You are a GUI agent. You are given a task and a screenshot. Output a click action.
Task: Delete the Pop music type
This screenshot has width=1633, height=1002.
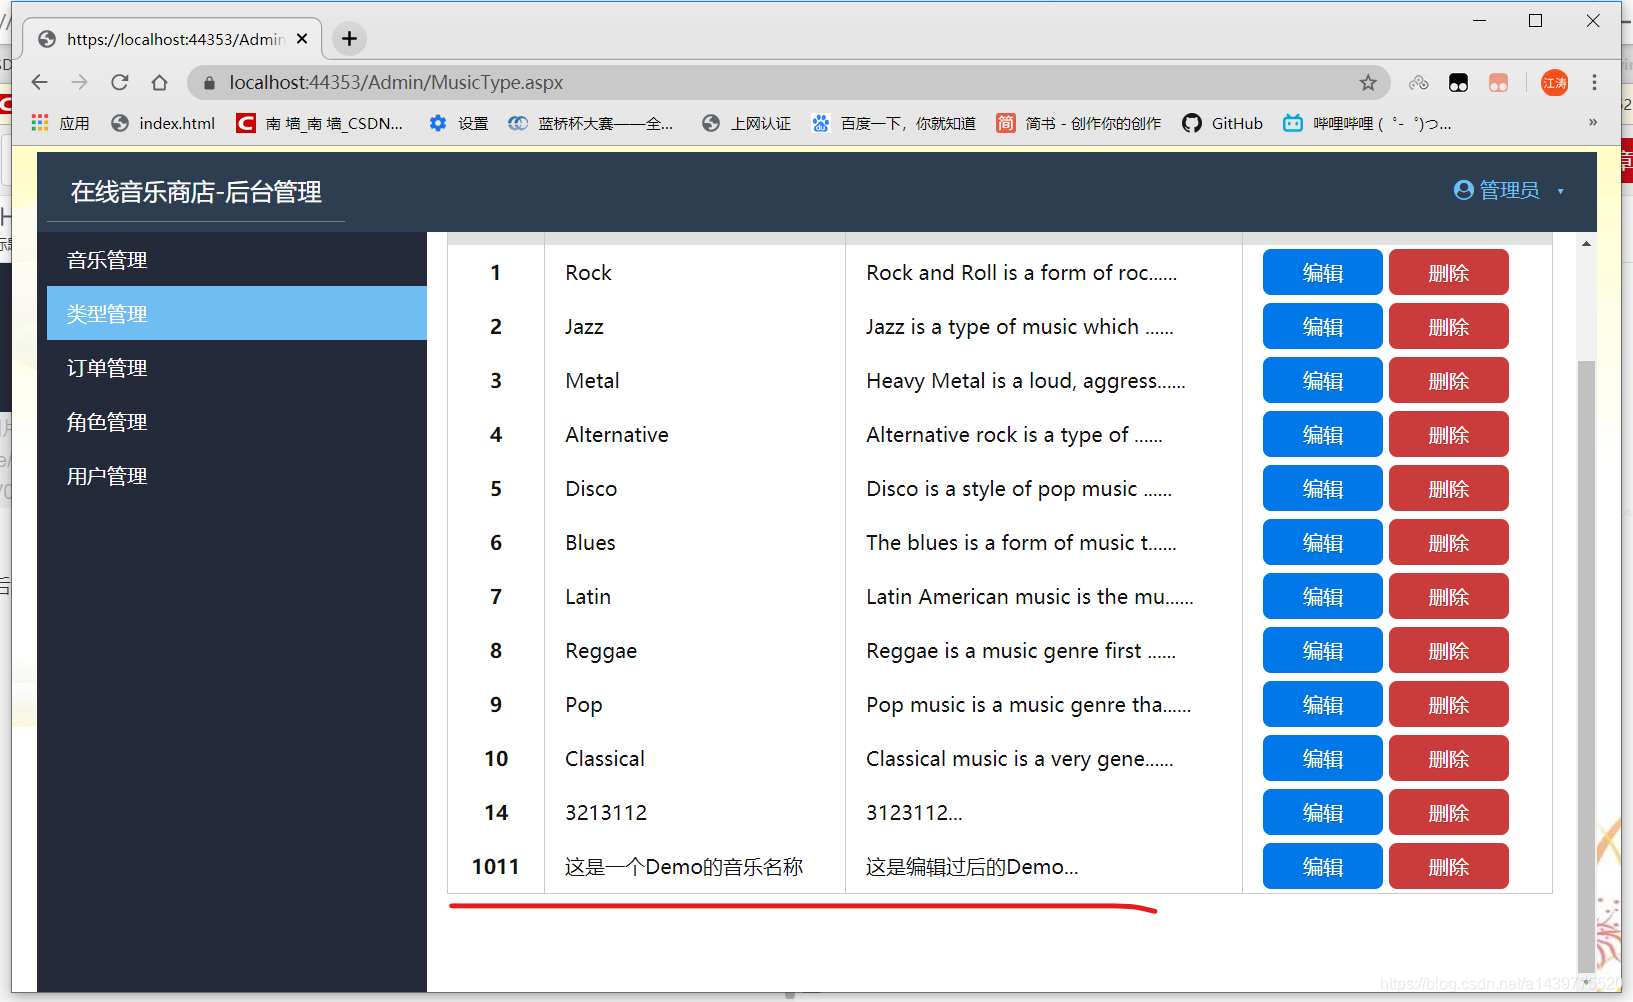[x=1449, y=705]
